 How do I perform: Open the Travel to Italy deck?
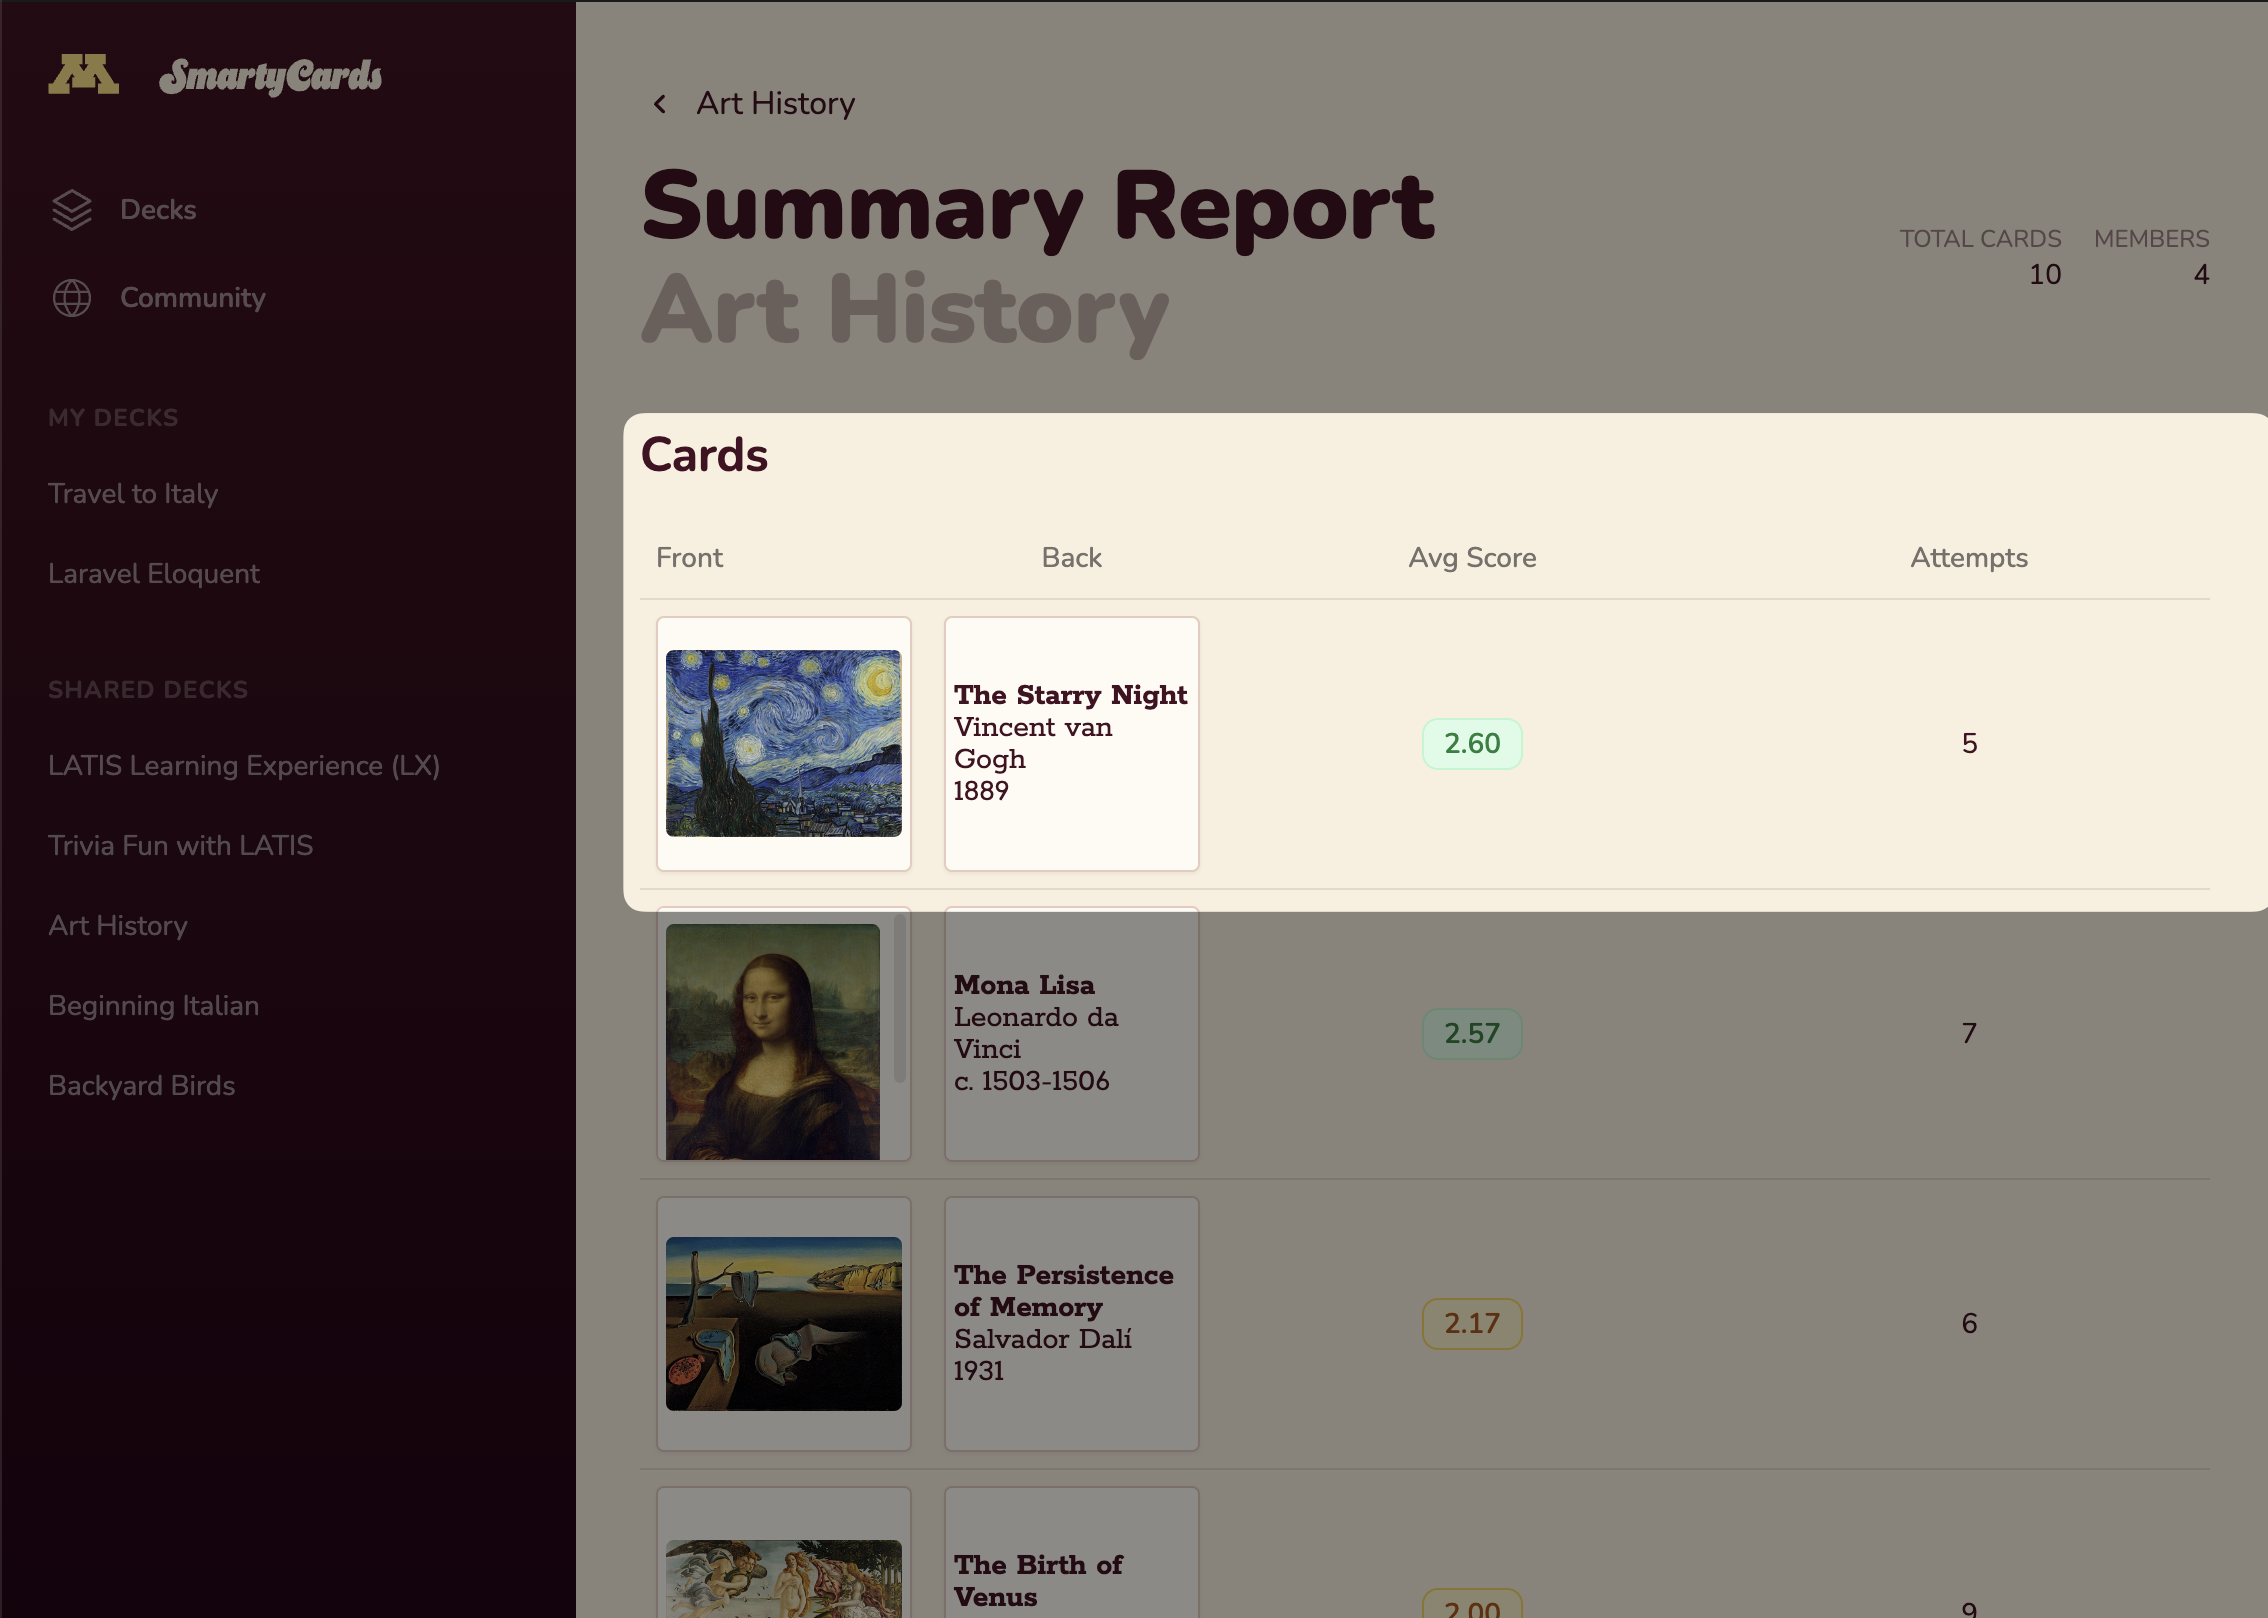coord(133,494)
